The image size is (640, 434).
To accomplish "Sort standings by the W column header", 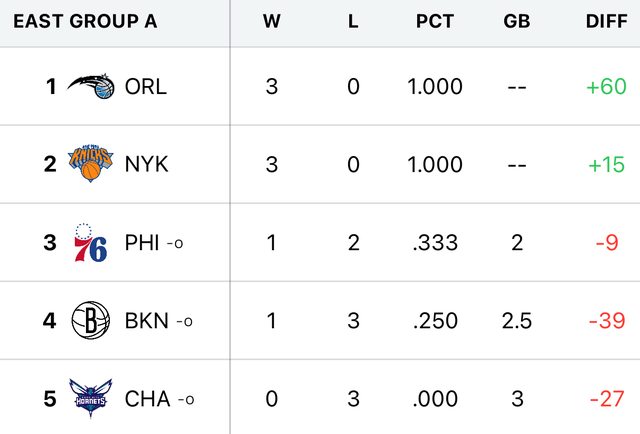I will click(271, 22).
